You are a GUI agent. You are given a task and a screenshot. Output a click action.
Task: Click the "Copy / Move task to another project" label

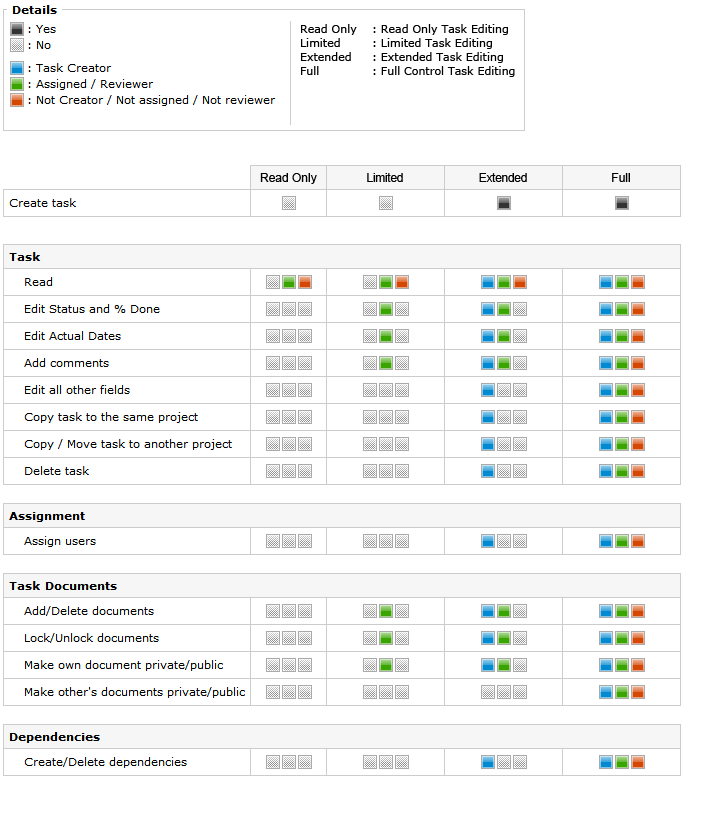[x=128, y=444]
